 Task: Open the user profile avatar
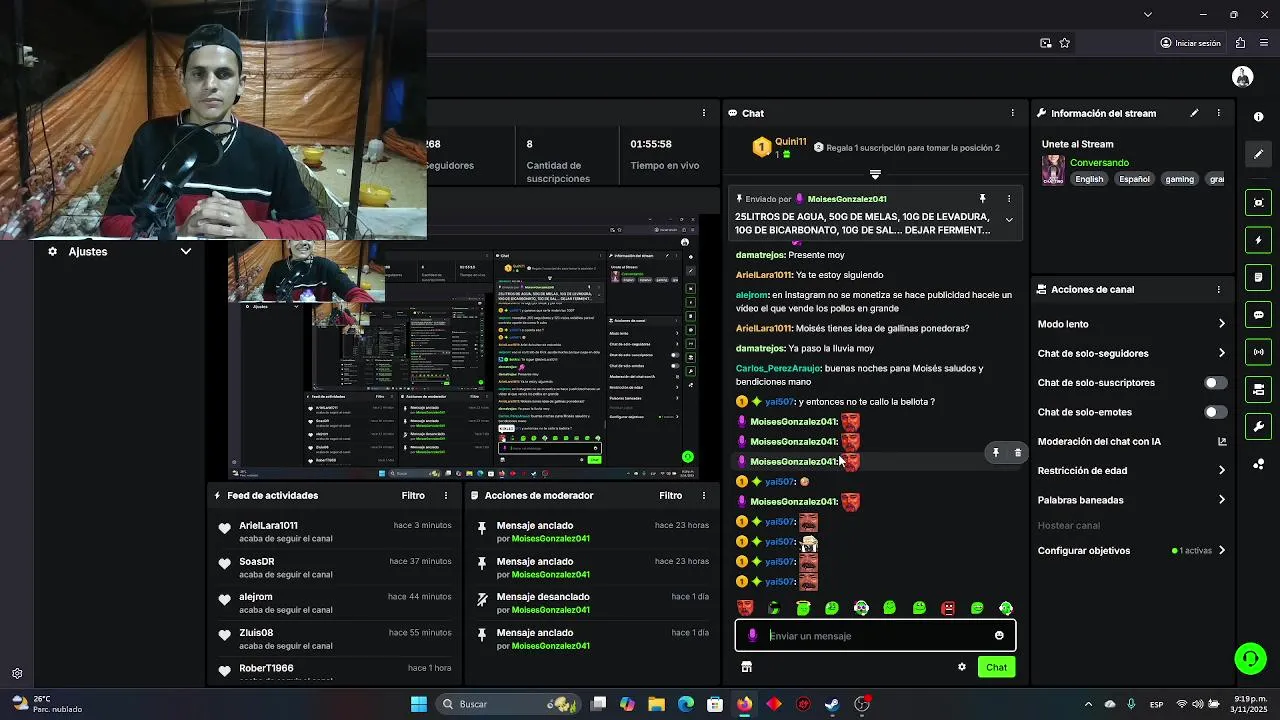[x=1243, y=77]
